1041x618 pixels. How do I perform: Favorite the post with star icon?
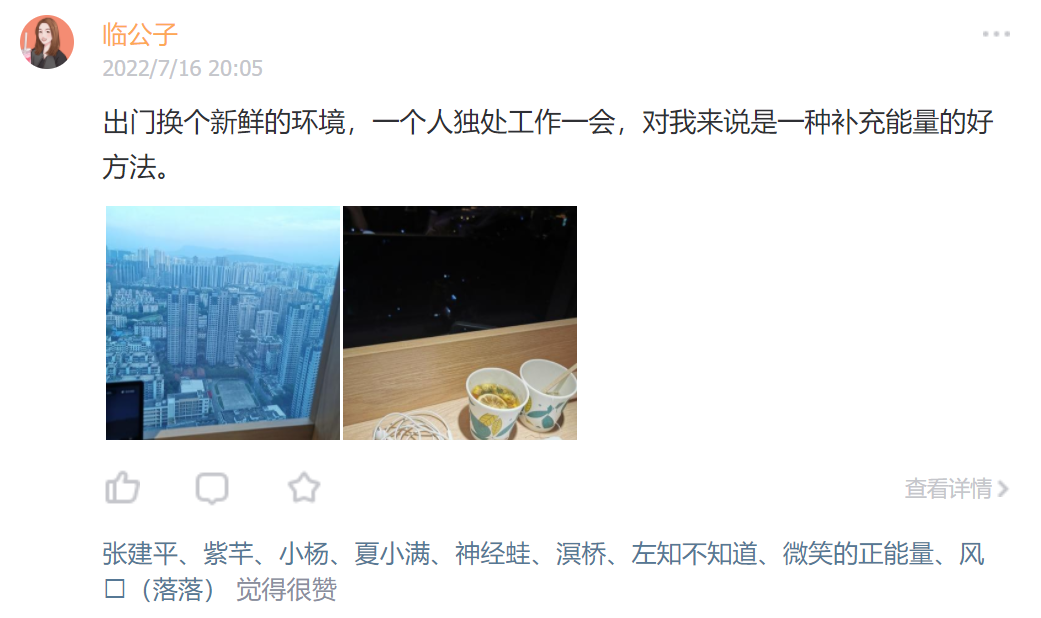point(304,487)
